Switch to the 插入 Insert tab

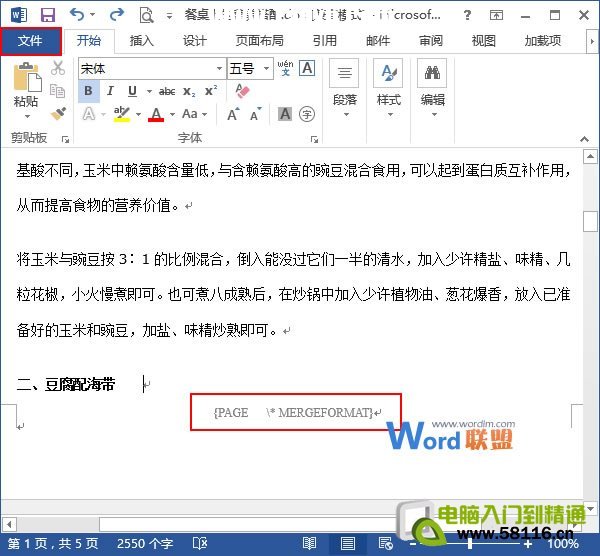point(141,41)
